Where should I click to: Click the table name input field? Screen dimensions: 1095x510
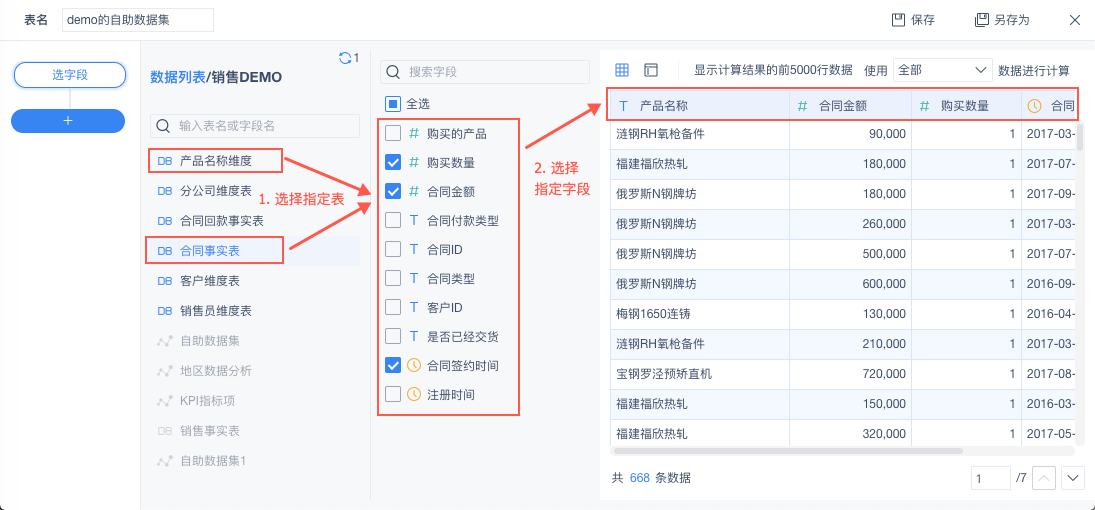tap(138, 20)
